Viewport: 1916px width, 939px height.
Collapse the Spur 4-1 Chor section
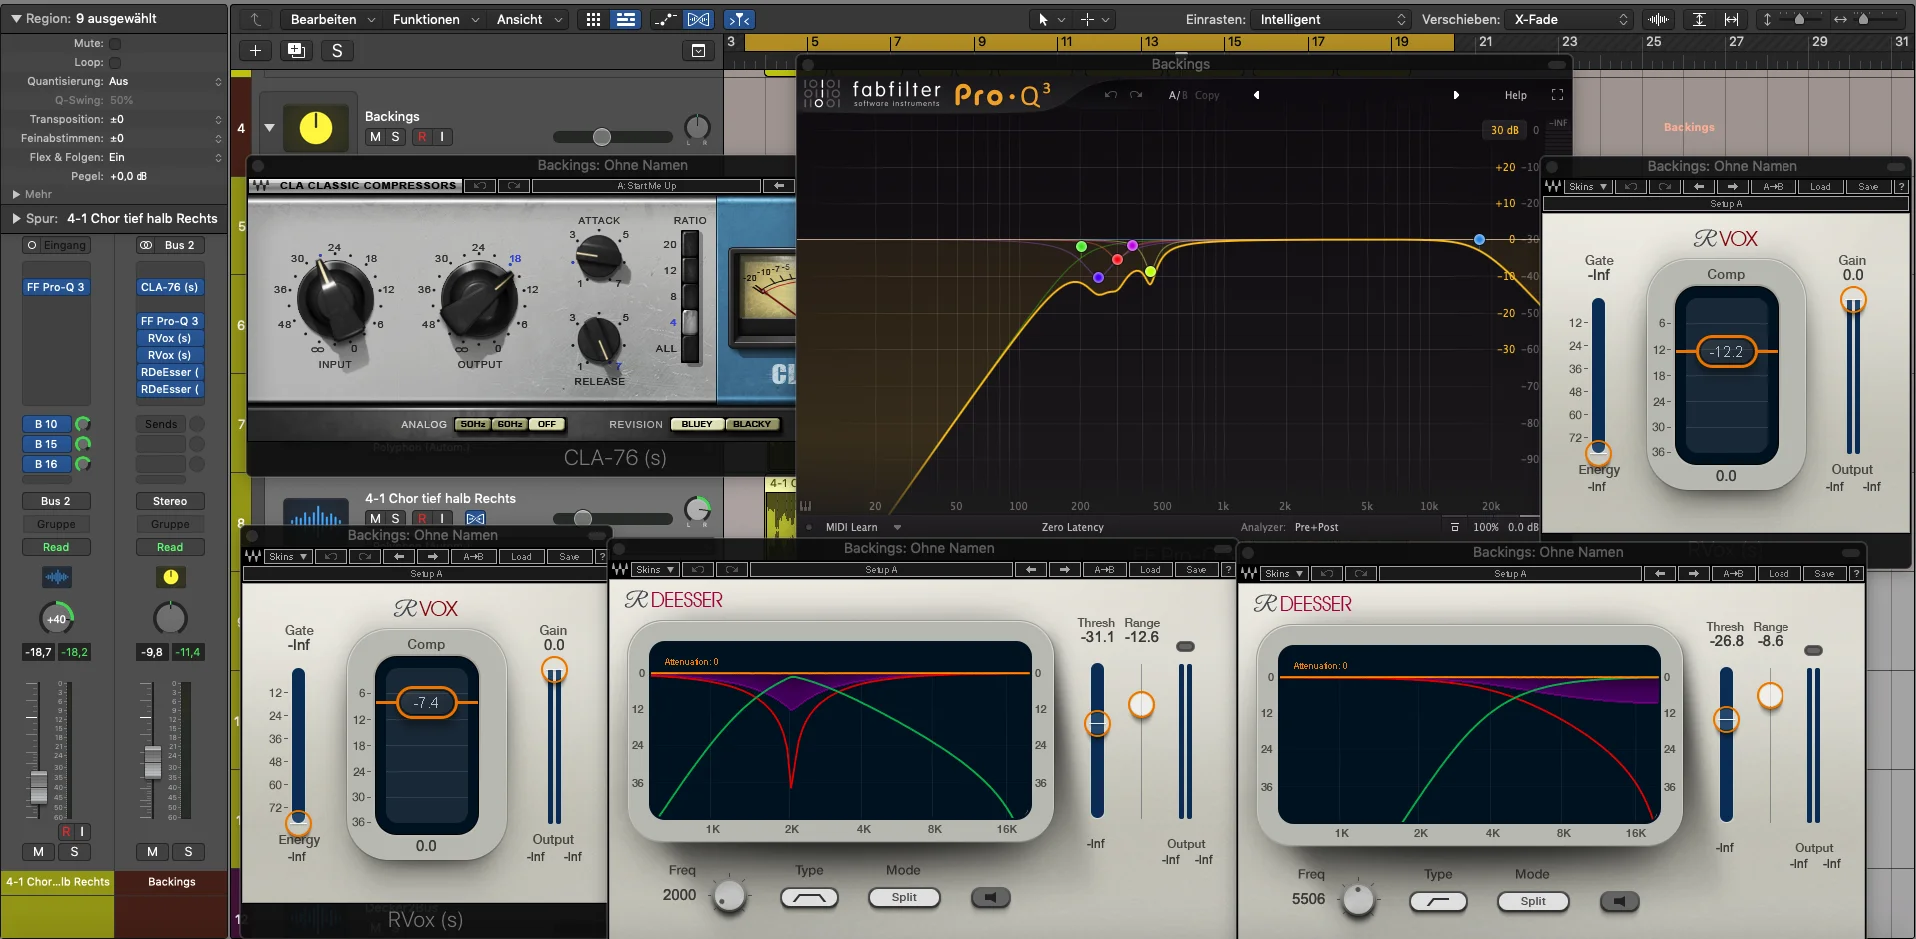click(16, 218)
